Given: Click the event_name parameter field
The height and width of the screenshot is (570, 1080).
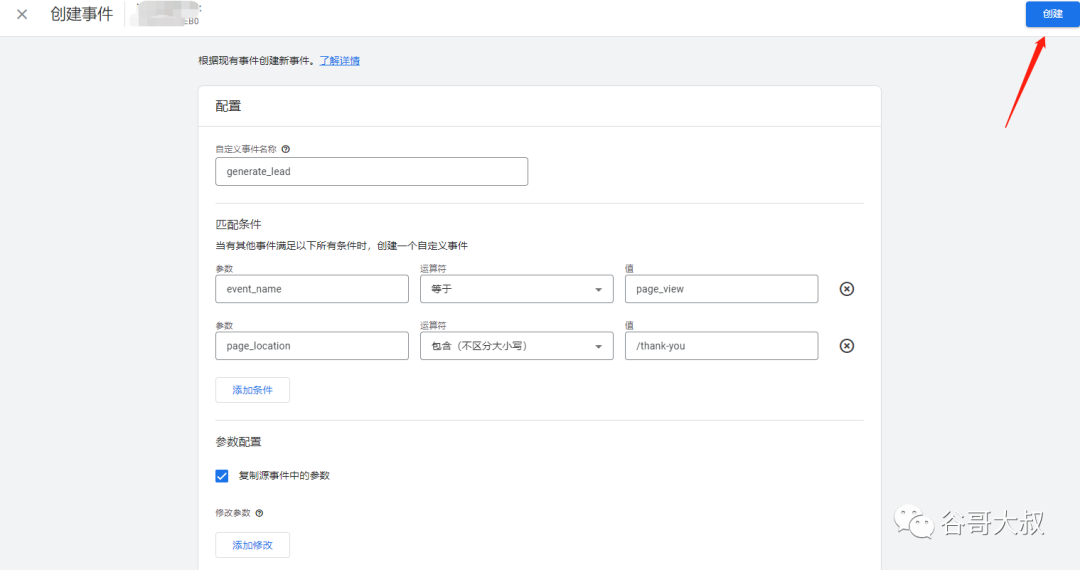Looking at the screenshot, I should [x=312, y=289].
